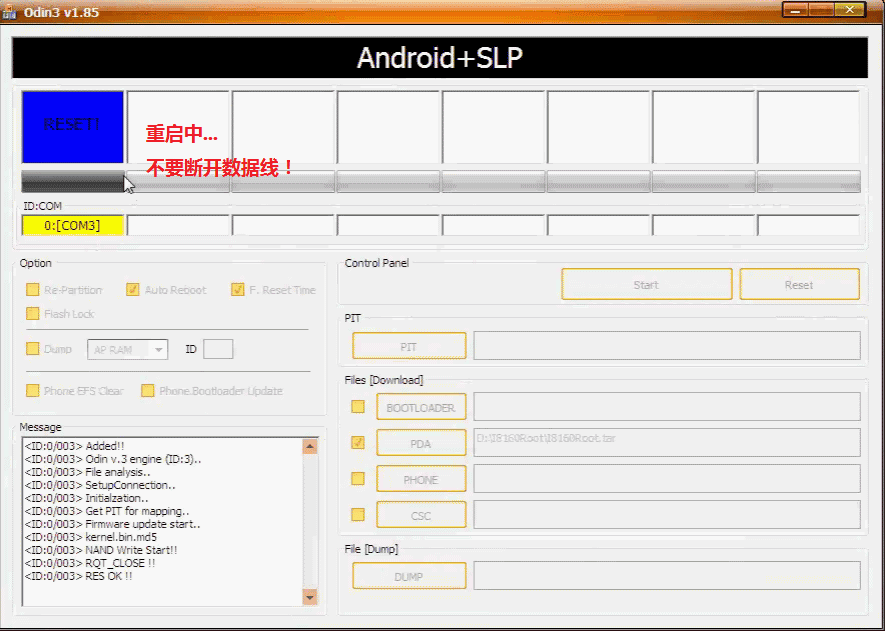
Task: Close the Odin3 window
Action: click(850, 10)
